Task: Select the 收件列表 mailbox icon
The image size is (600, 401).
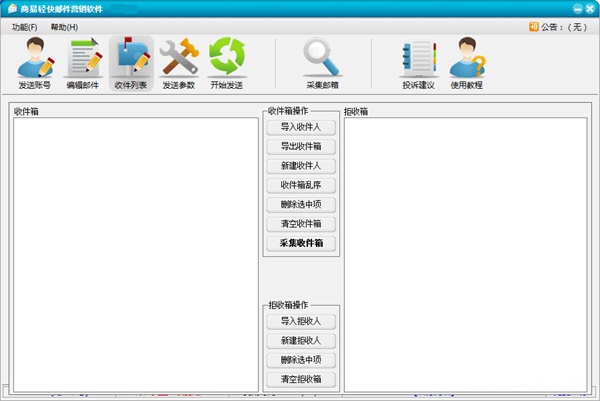Action: tap(131, 64)
